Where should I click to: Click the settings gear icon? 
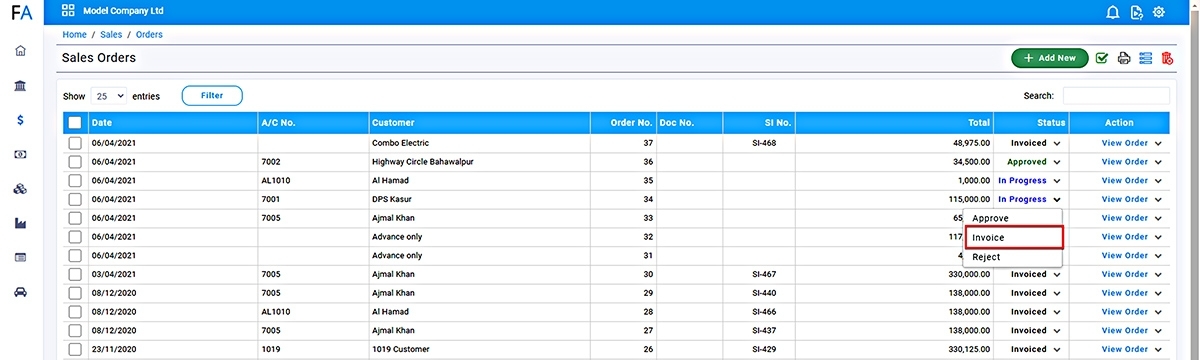[x=1159, y=12]
